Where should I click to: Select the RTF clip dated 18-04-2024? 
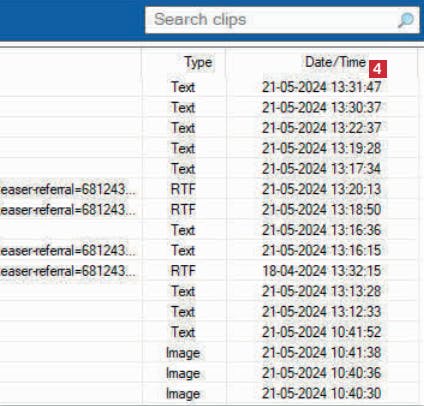click(209, 271)
